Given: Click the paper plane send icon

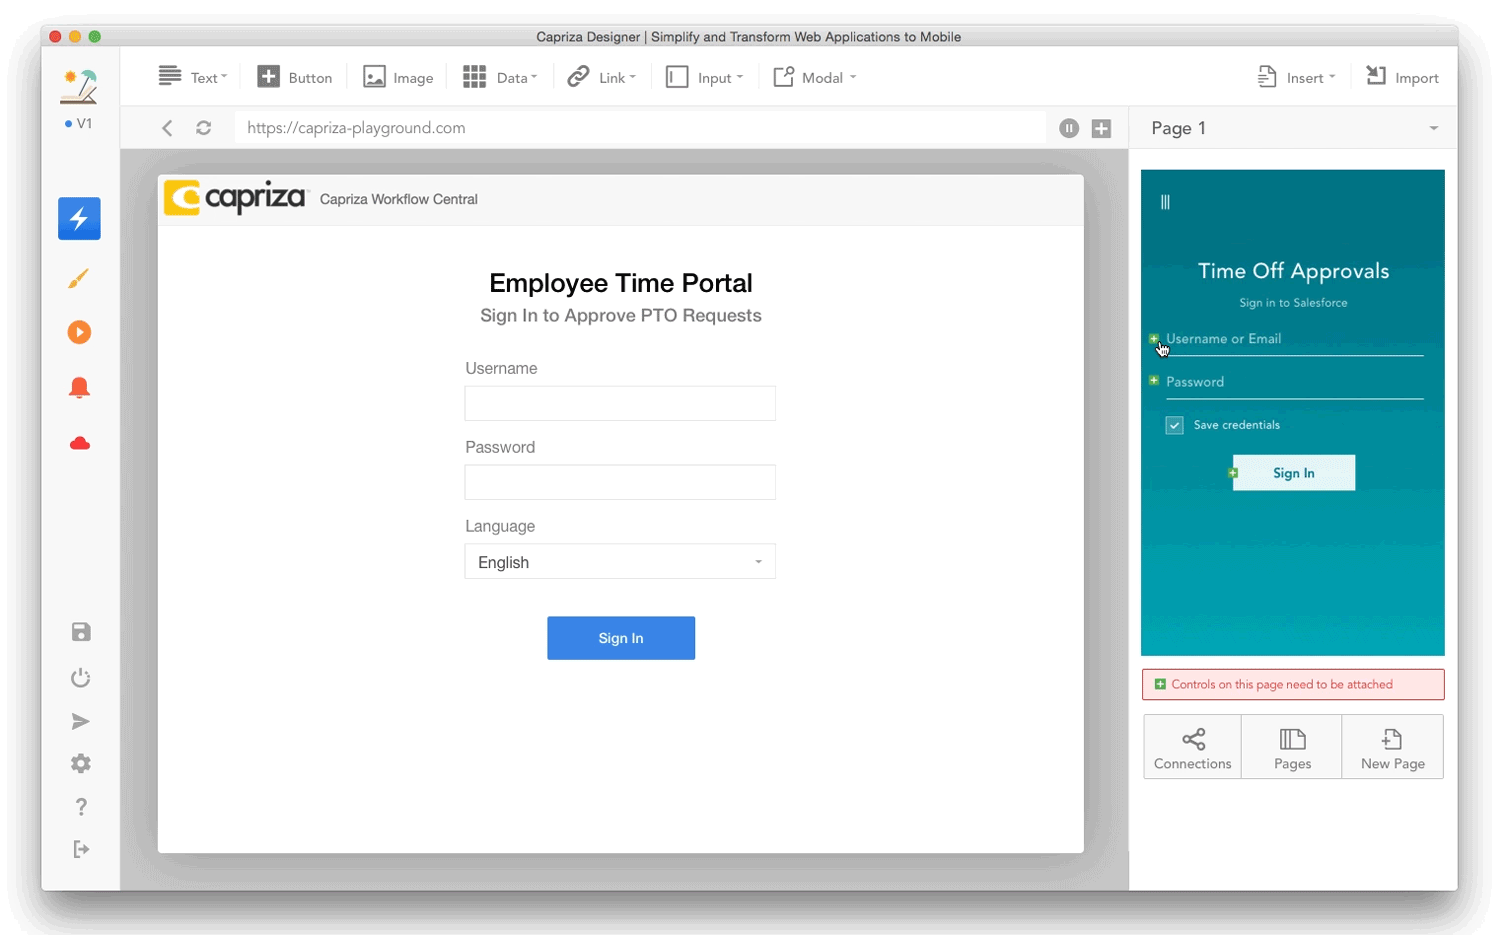Looking at the screenshot, I should [x=81, y=722].
